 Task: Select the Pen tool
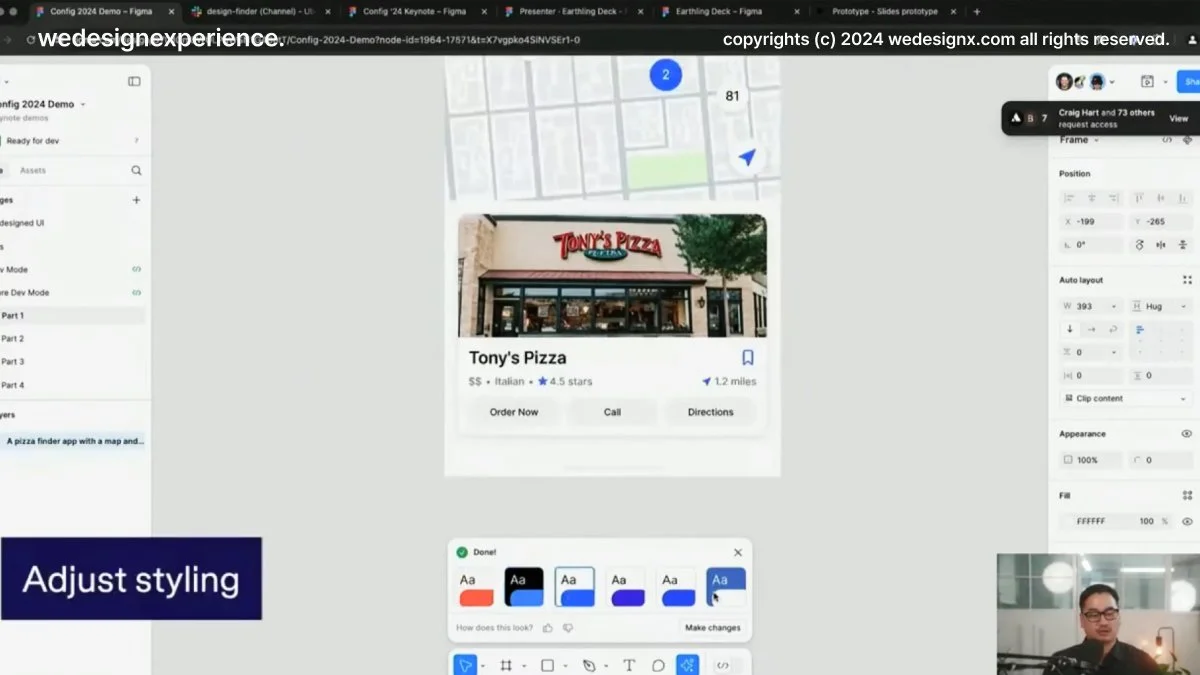coord(589,665)
